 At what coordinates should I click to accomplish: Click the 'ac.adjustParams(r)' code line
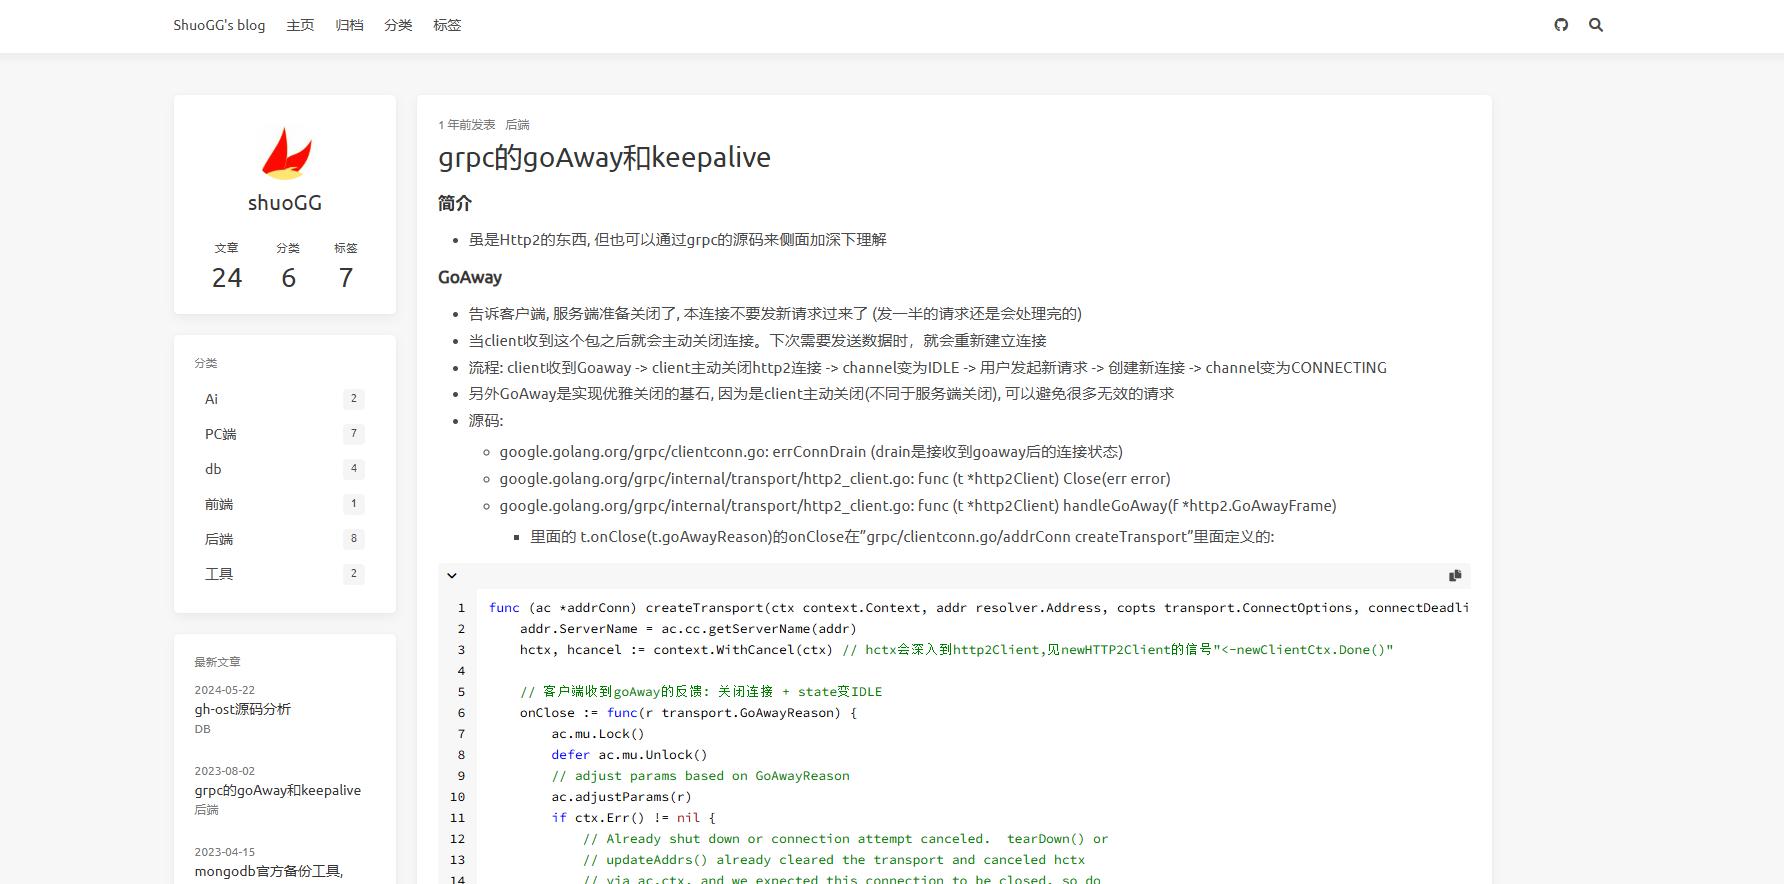click(x=621, y=797)
